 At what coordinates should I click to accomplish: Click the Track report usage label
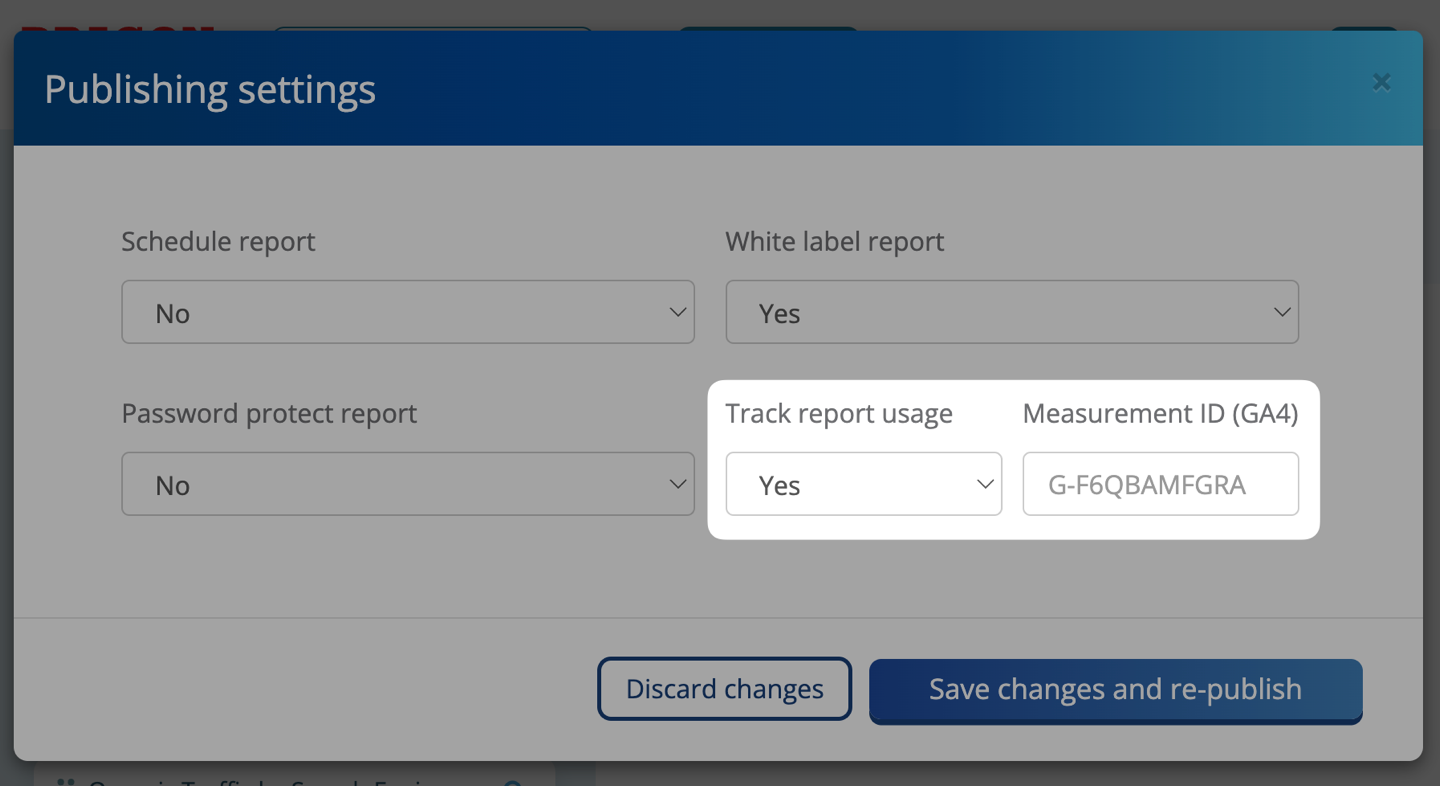839,414
